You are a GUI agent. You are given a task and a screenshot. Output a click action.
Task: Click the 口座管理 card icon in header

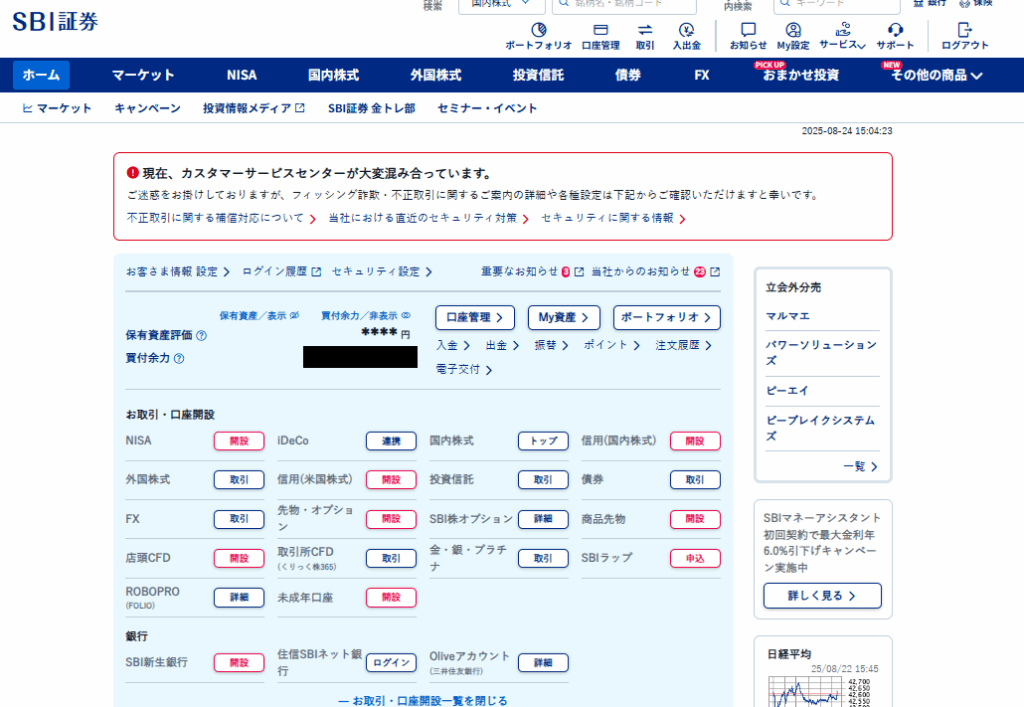click(x=600, y=36)
